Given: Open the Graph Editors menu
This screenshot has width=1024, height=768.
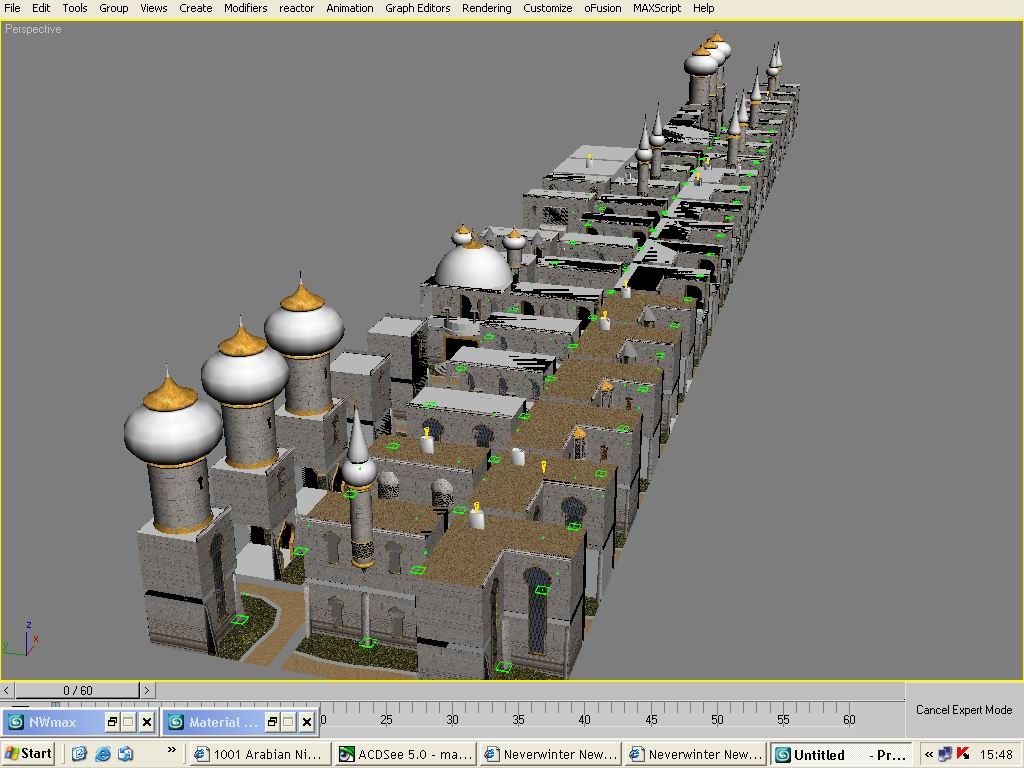Looking at the screenshot, I should click(x=417, y=8).
